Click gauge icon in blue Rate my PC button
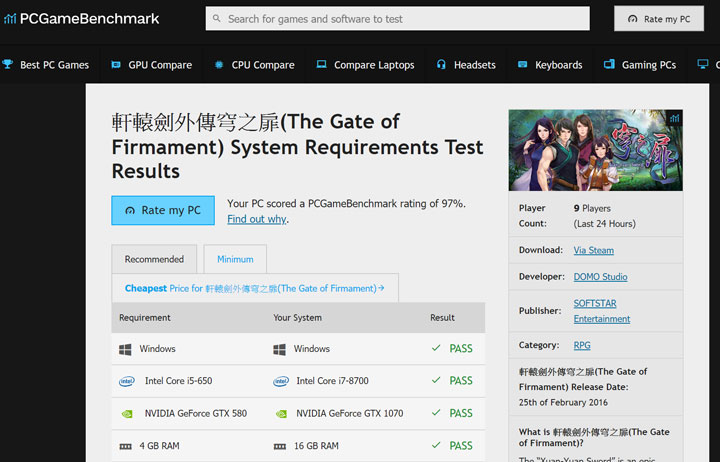 [x=130, y=210]
